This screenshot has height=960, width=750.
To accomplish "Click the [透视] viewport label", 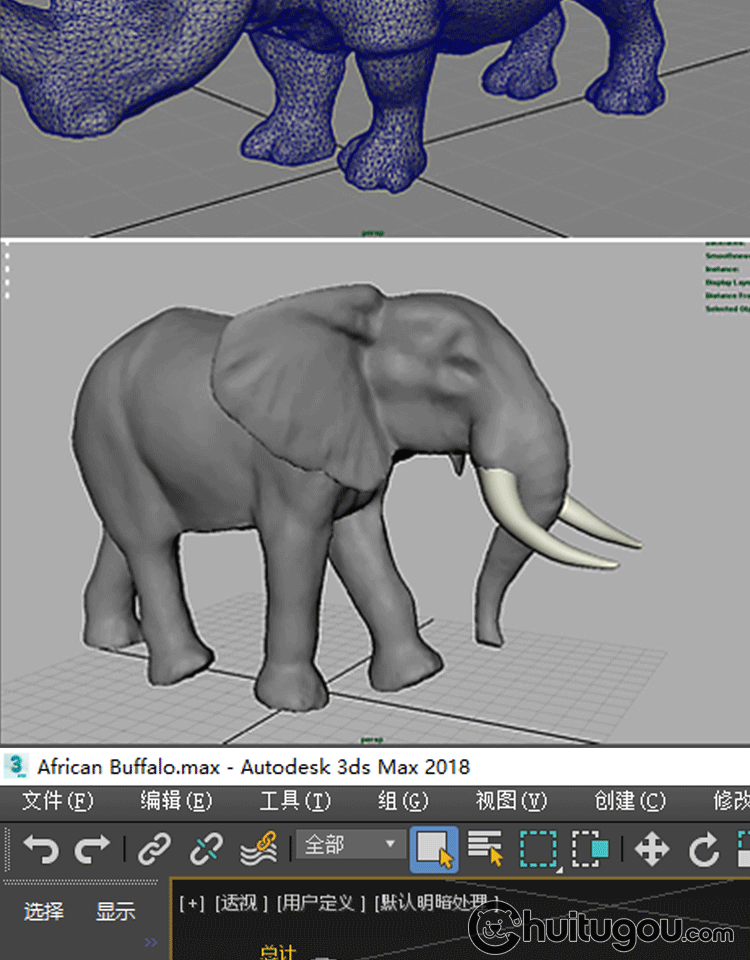I will (241, 903).
